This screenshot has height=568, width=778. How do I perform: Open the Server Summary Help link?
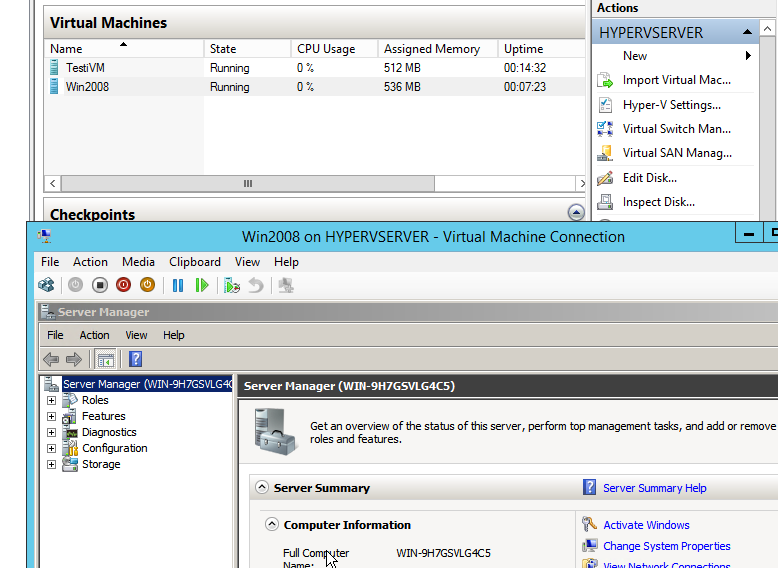coord(654,488)
